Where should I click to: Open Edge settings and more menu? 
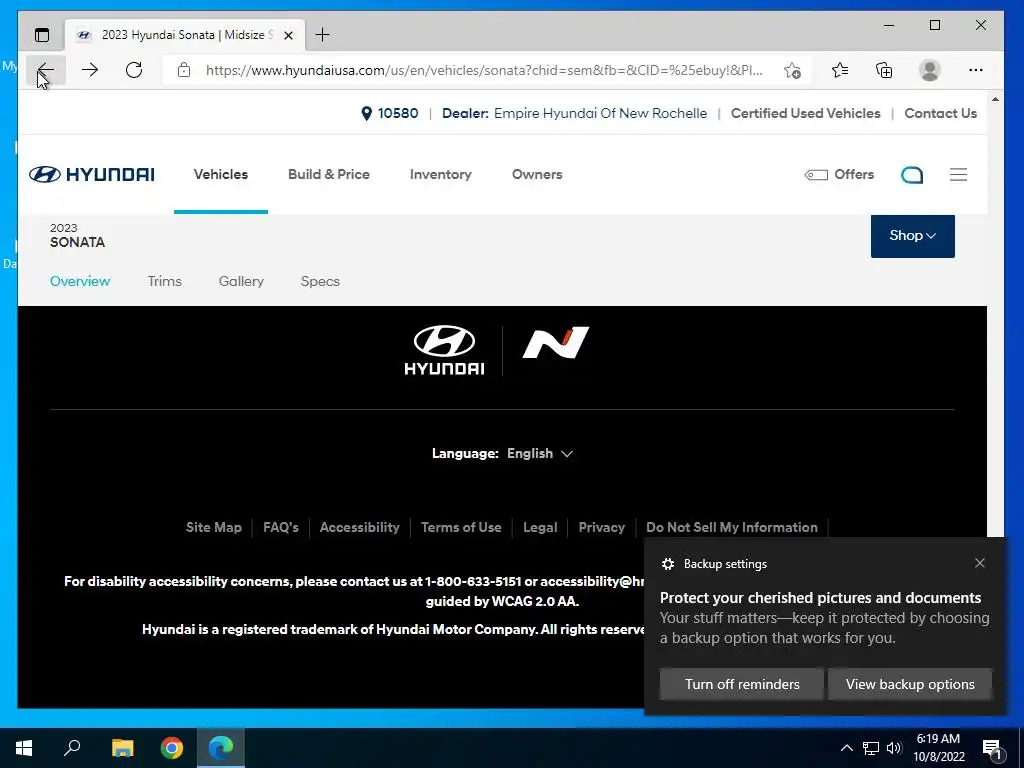coord(976,70)
